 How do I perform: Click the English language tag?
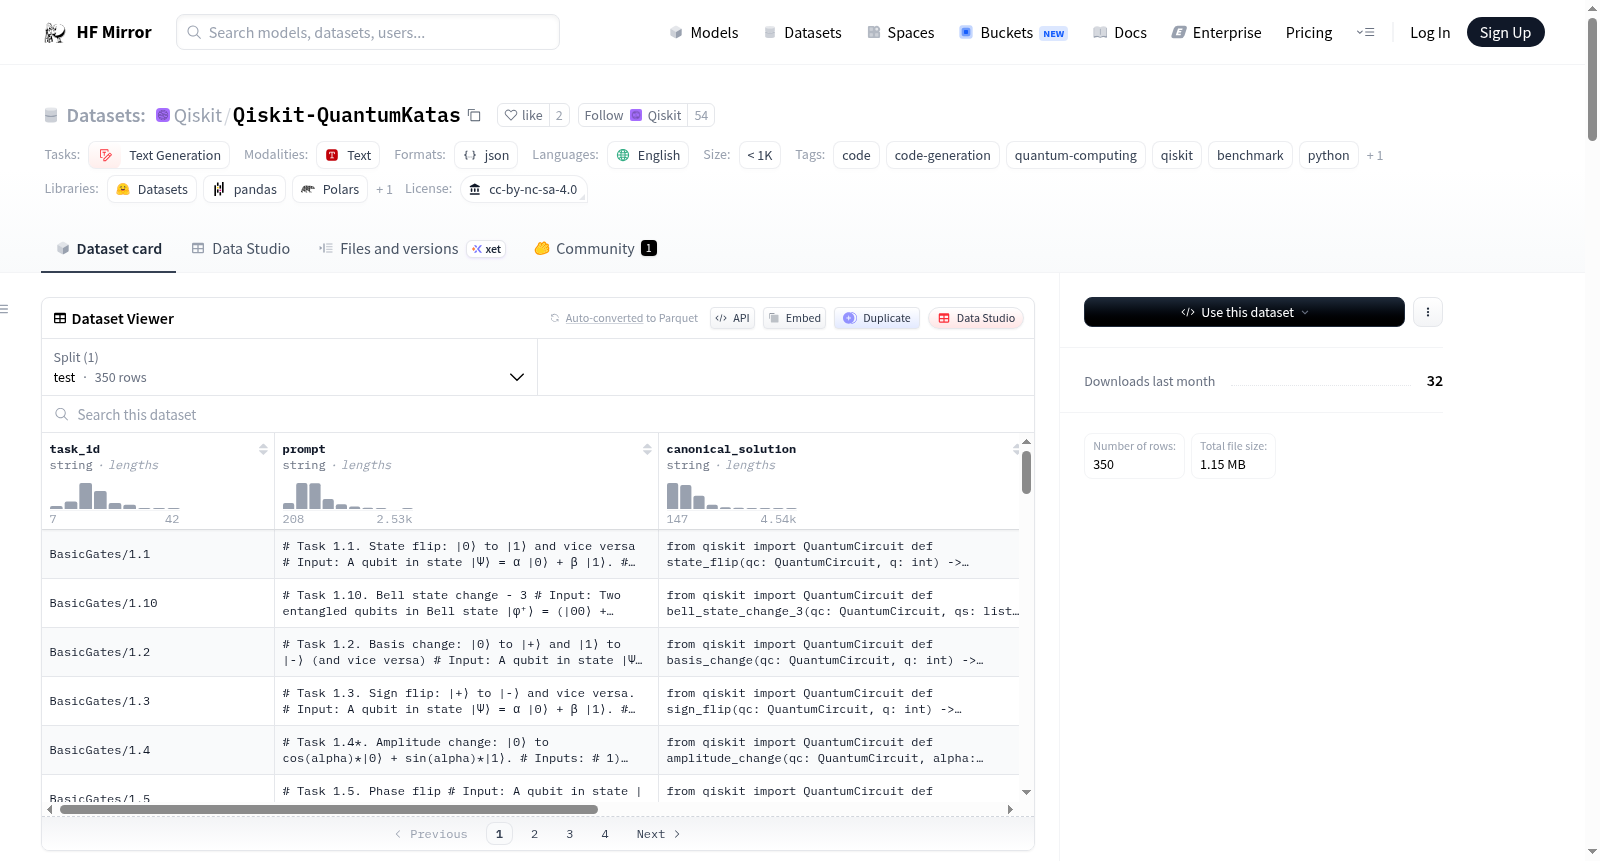648,155
